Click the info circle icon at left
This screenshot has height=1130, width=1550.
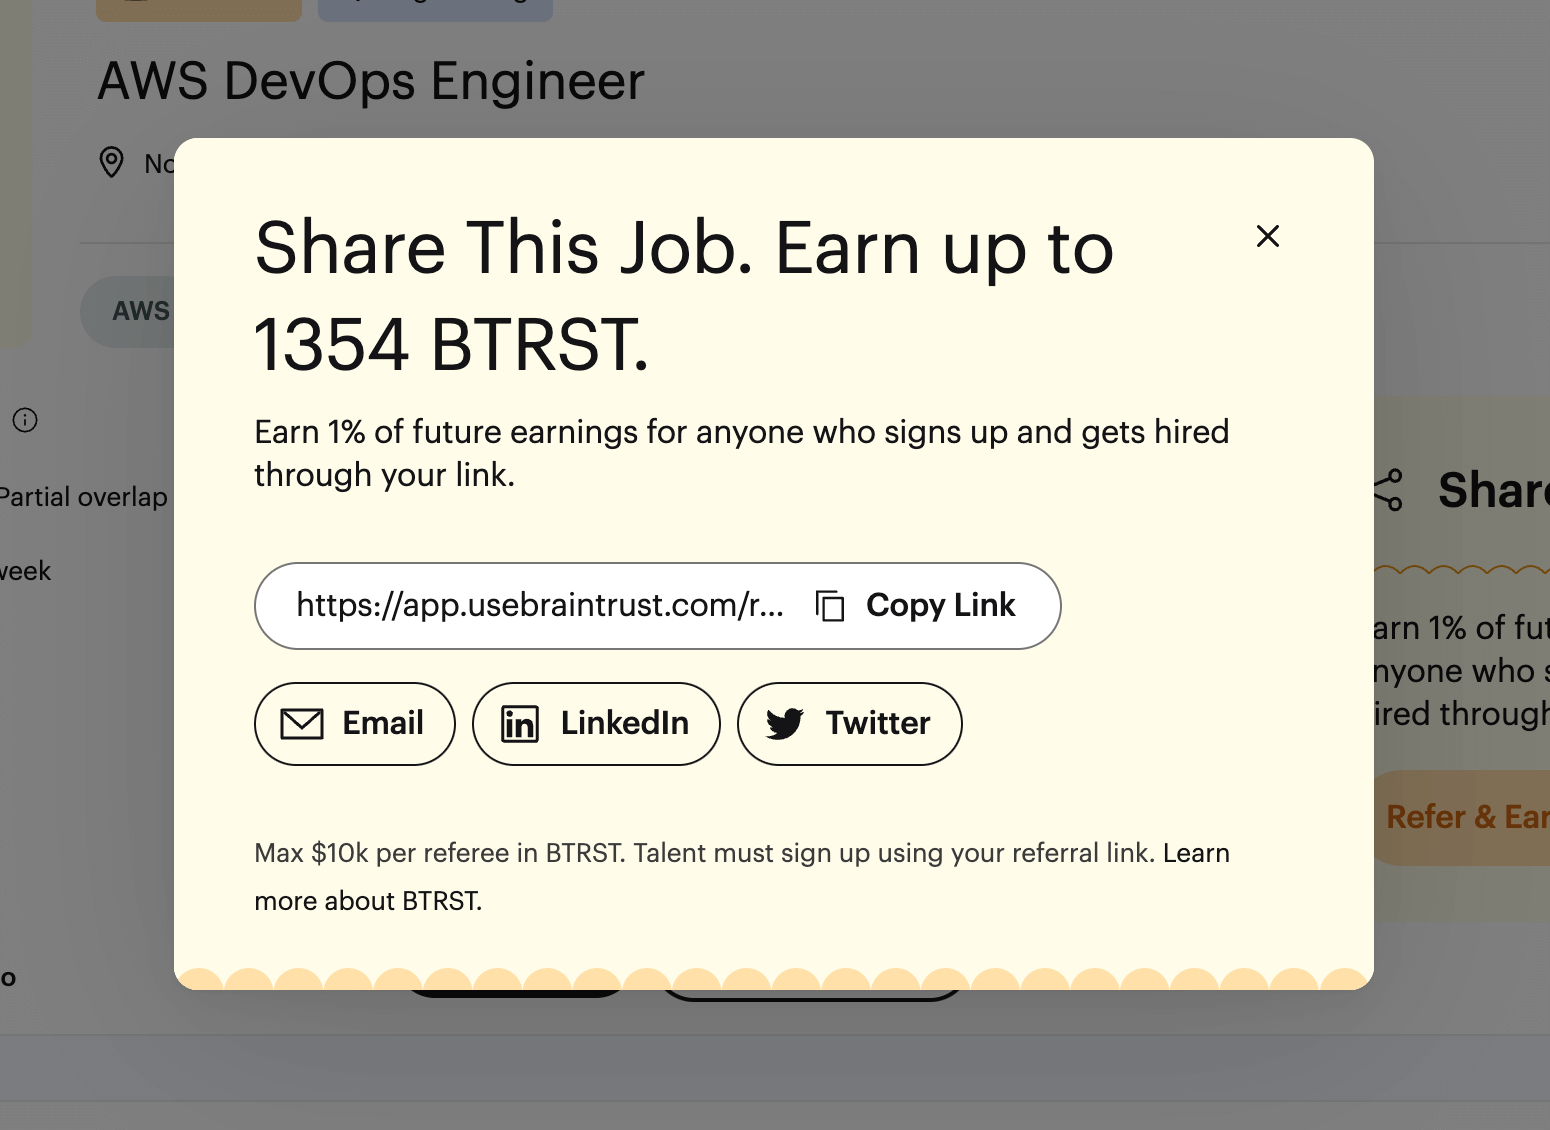25,420
